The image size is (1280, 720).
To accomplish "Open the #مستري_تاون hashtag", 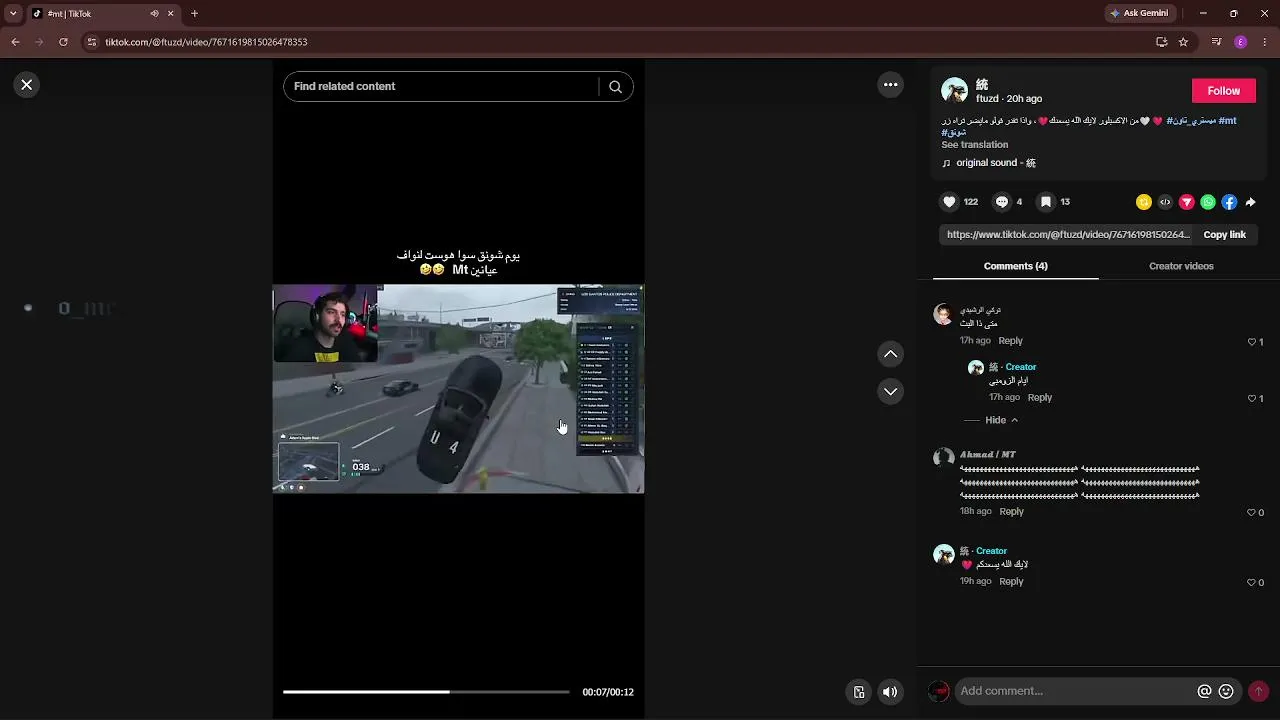I will [x=1189, y=121].
